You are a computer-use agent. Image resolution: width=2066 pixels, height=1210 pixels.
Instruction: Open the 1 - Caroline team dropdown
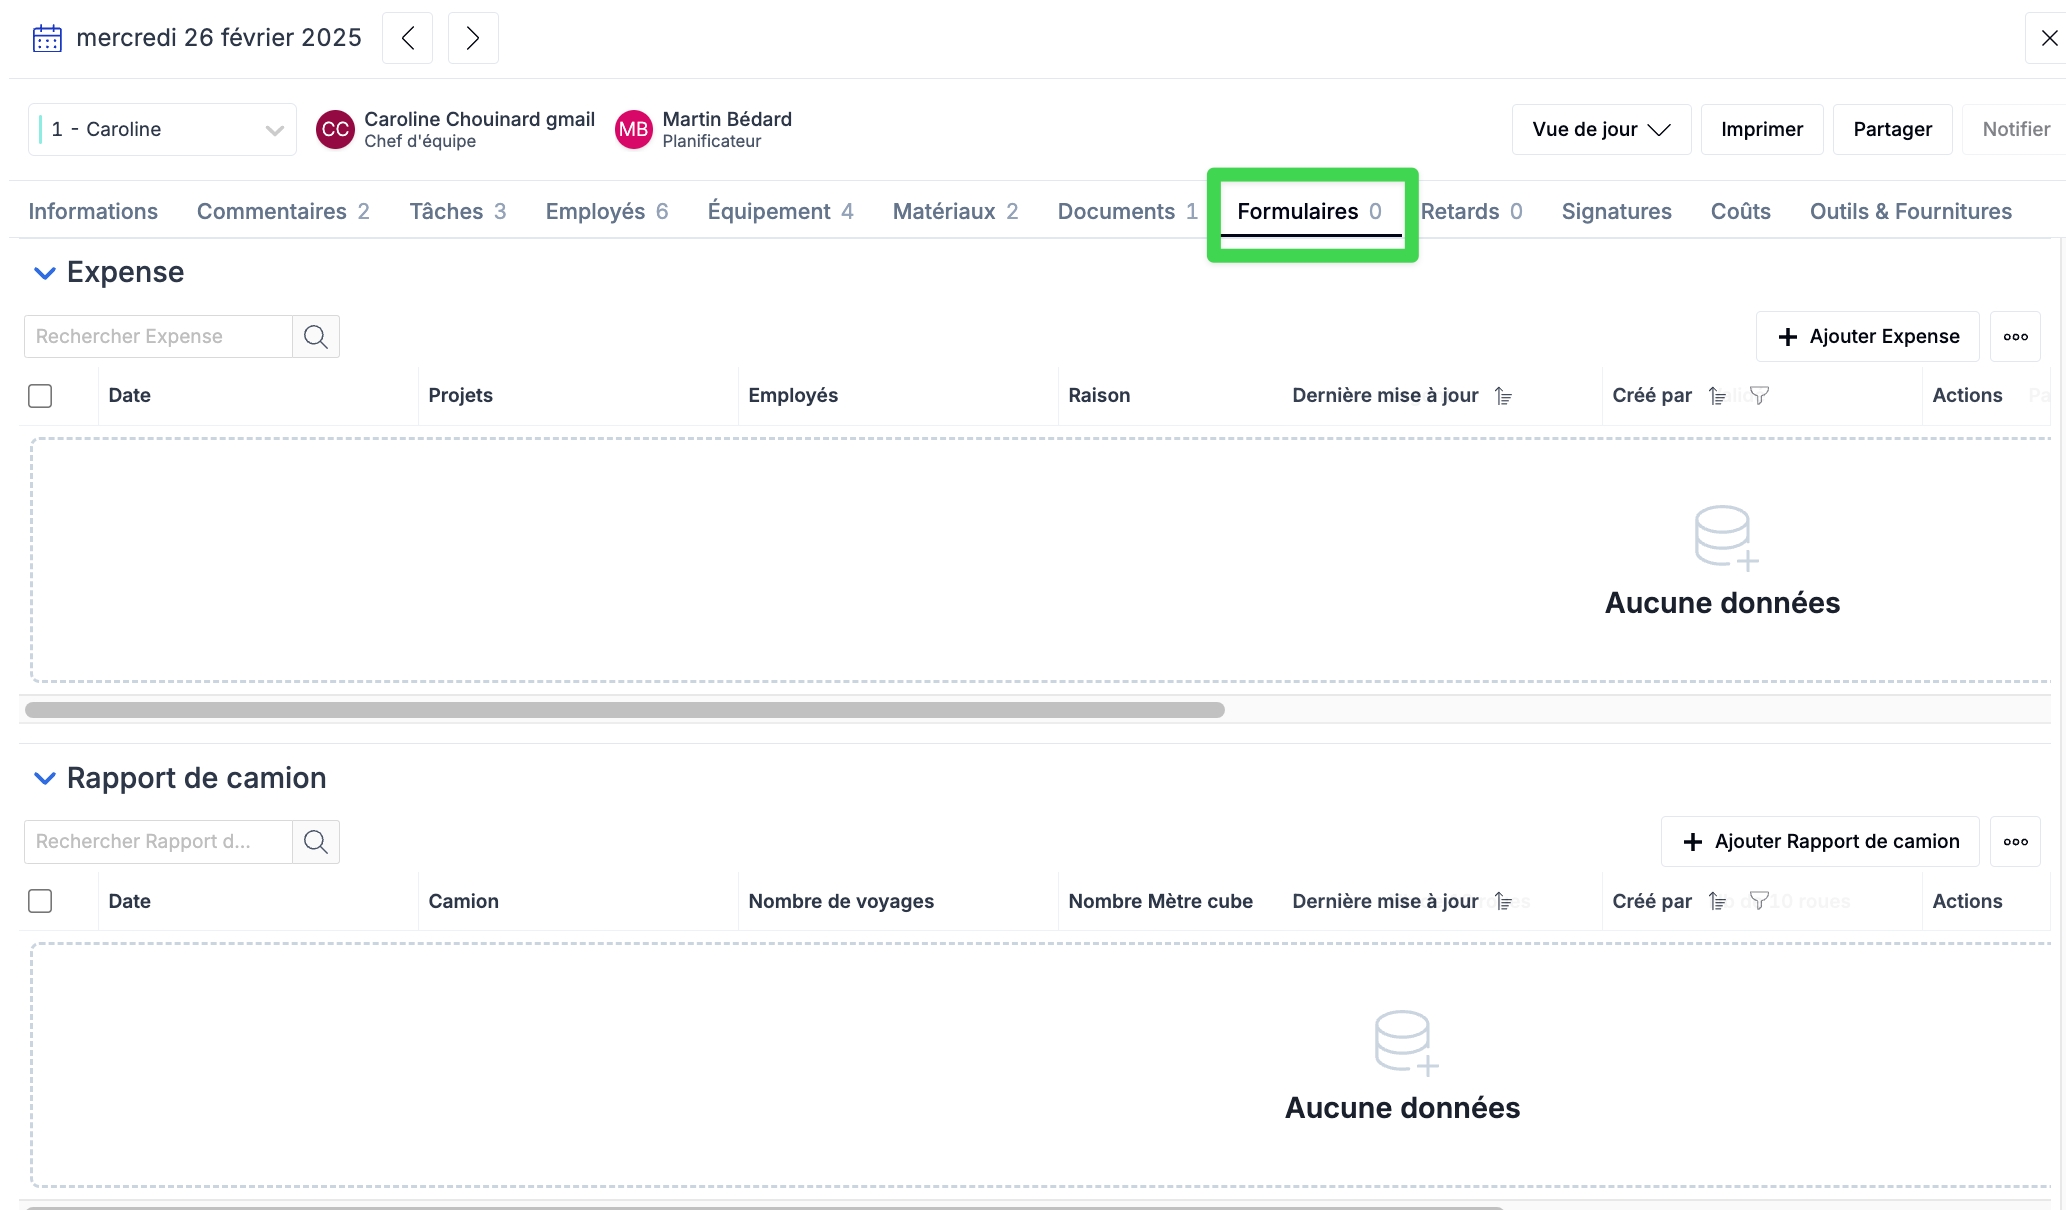(162, 130)
